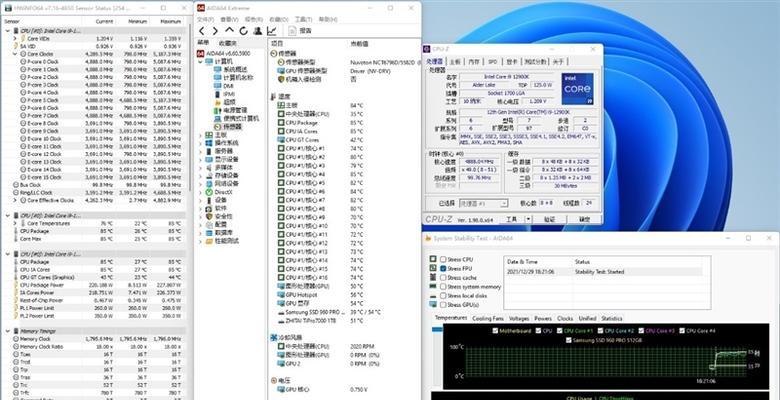Click the 多媒体 multimedia speaker tree icon

[x=209, y=168]
